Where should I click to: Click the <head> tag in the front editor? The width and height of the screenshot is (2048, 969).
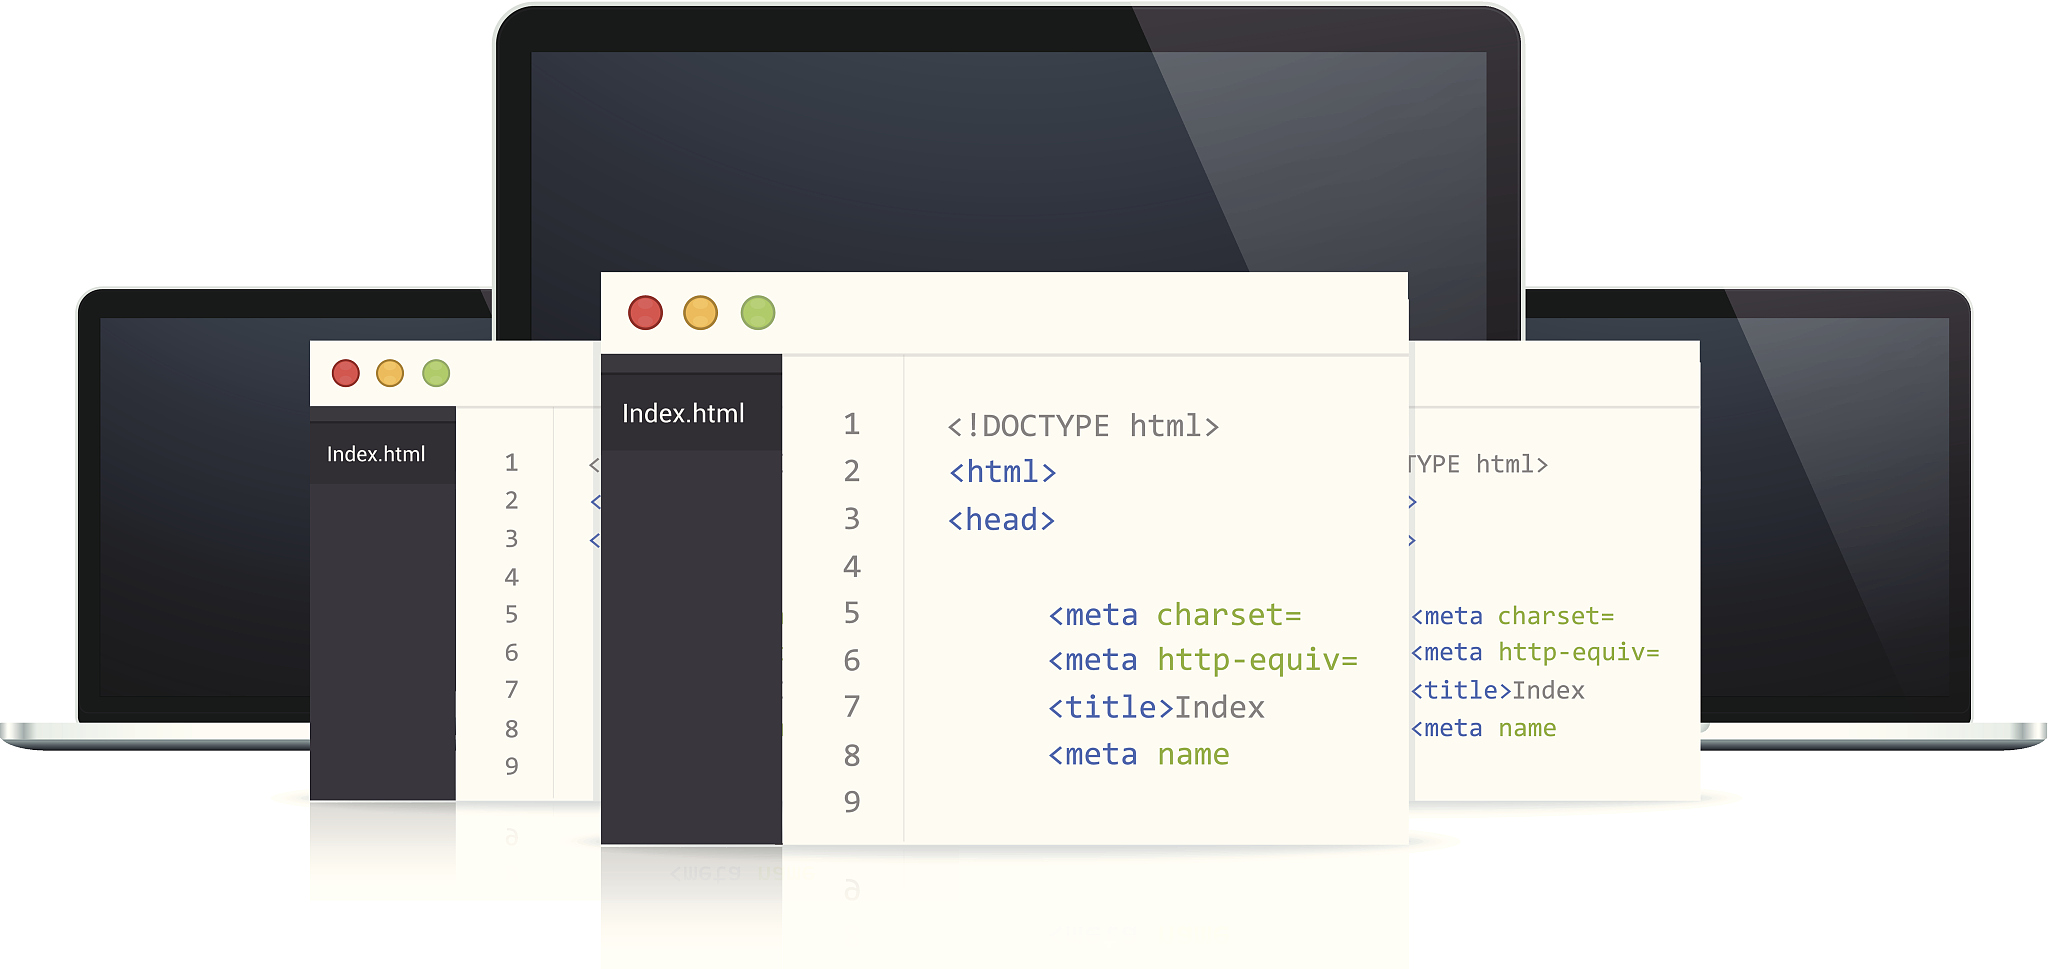click(x=1001, y=520)
